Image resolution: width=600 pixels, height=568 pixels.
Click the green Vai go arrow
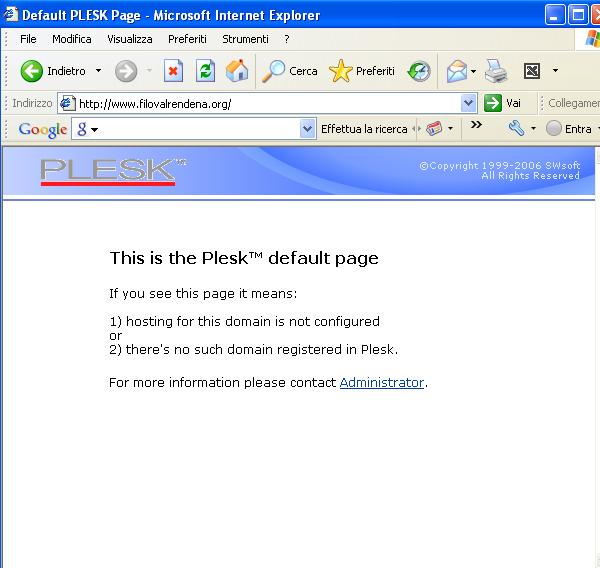492,103
